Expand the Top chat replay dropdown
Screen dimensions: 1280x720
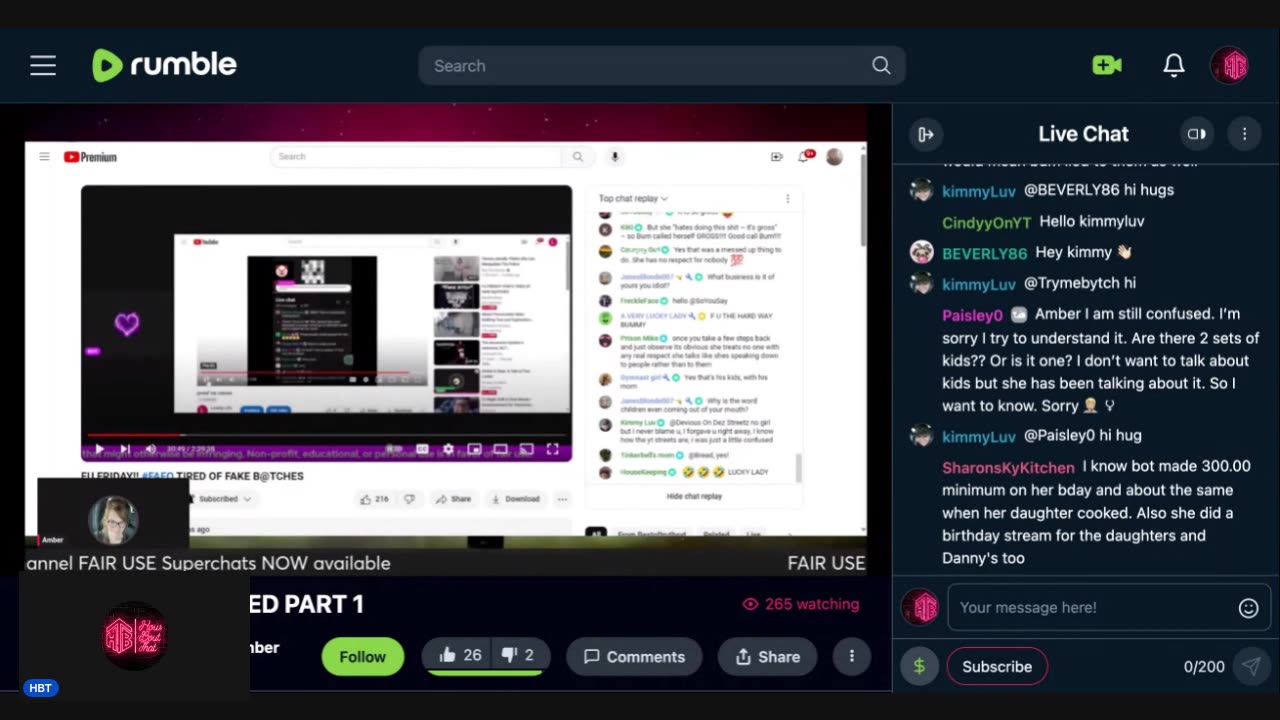click(633, 198)
